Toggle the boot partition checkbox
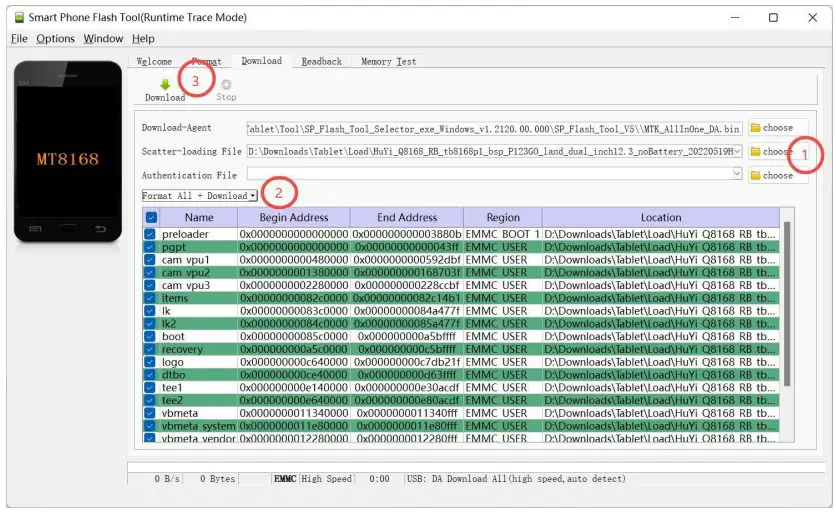Viewport: 836px width, 513px height. point(150,337)
